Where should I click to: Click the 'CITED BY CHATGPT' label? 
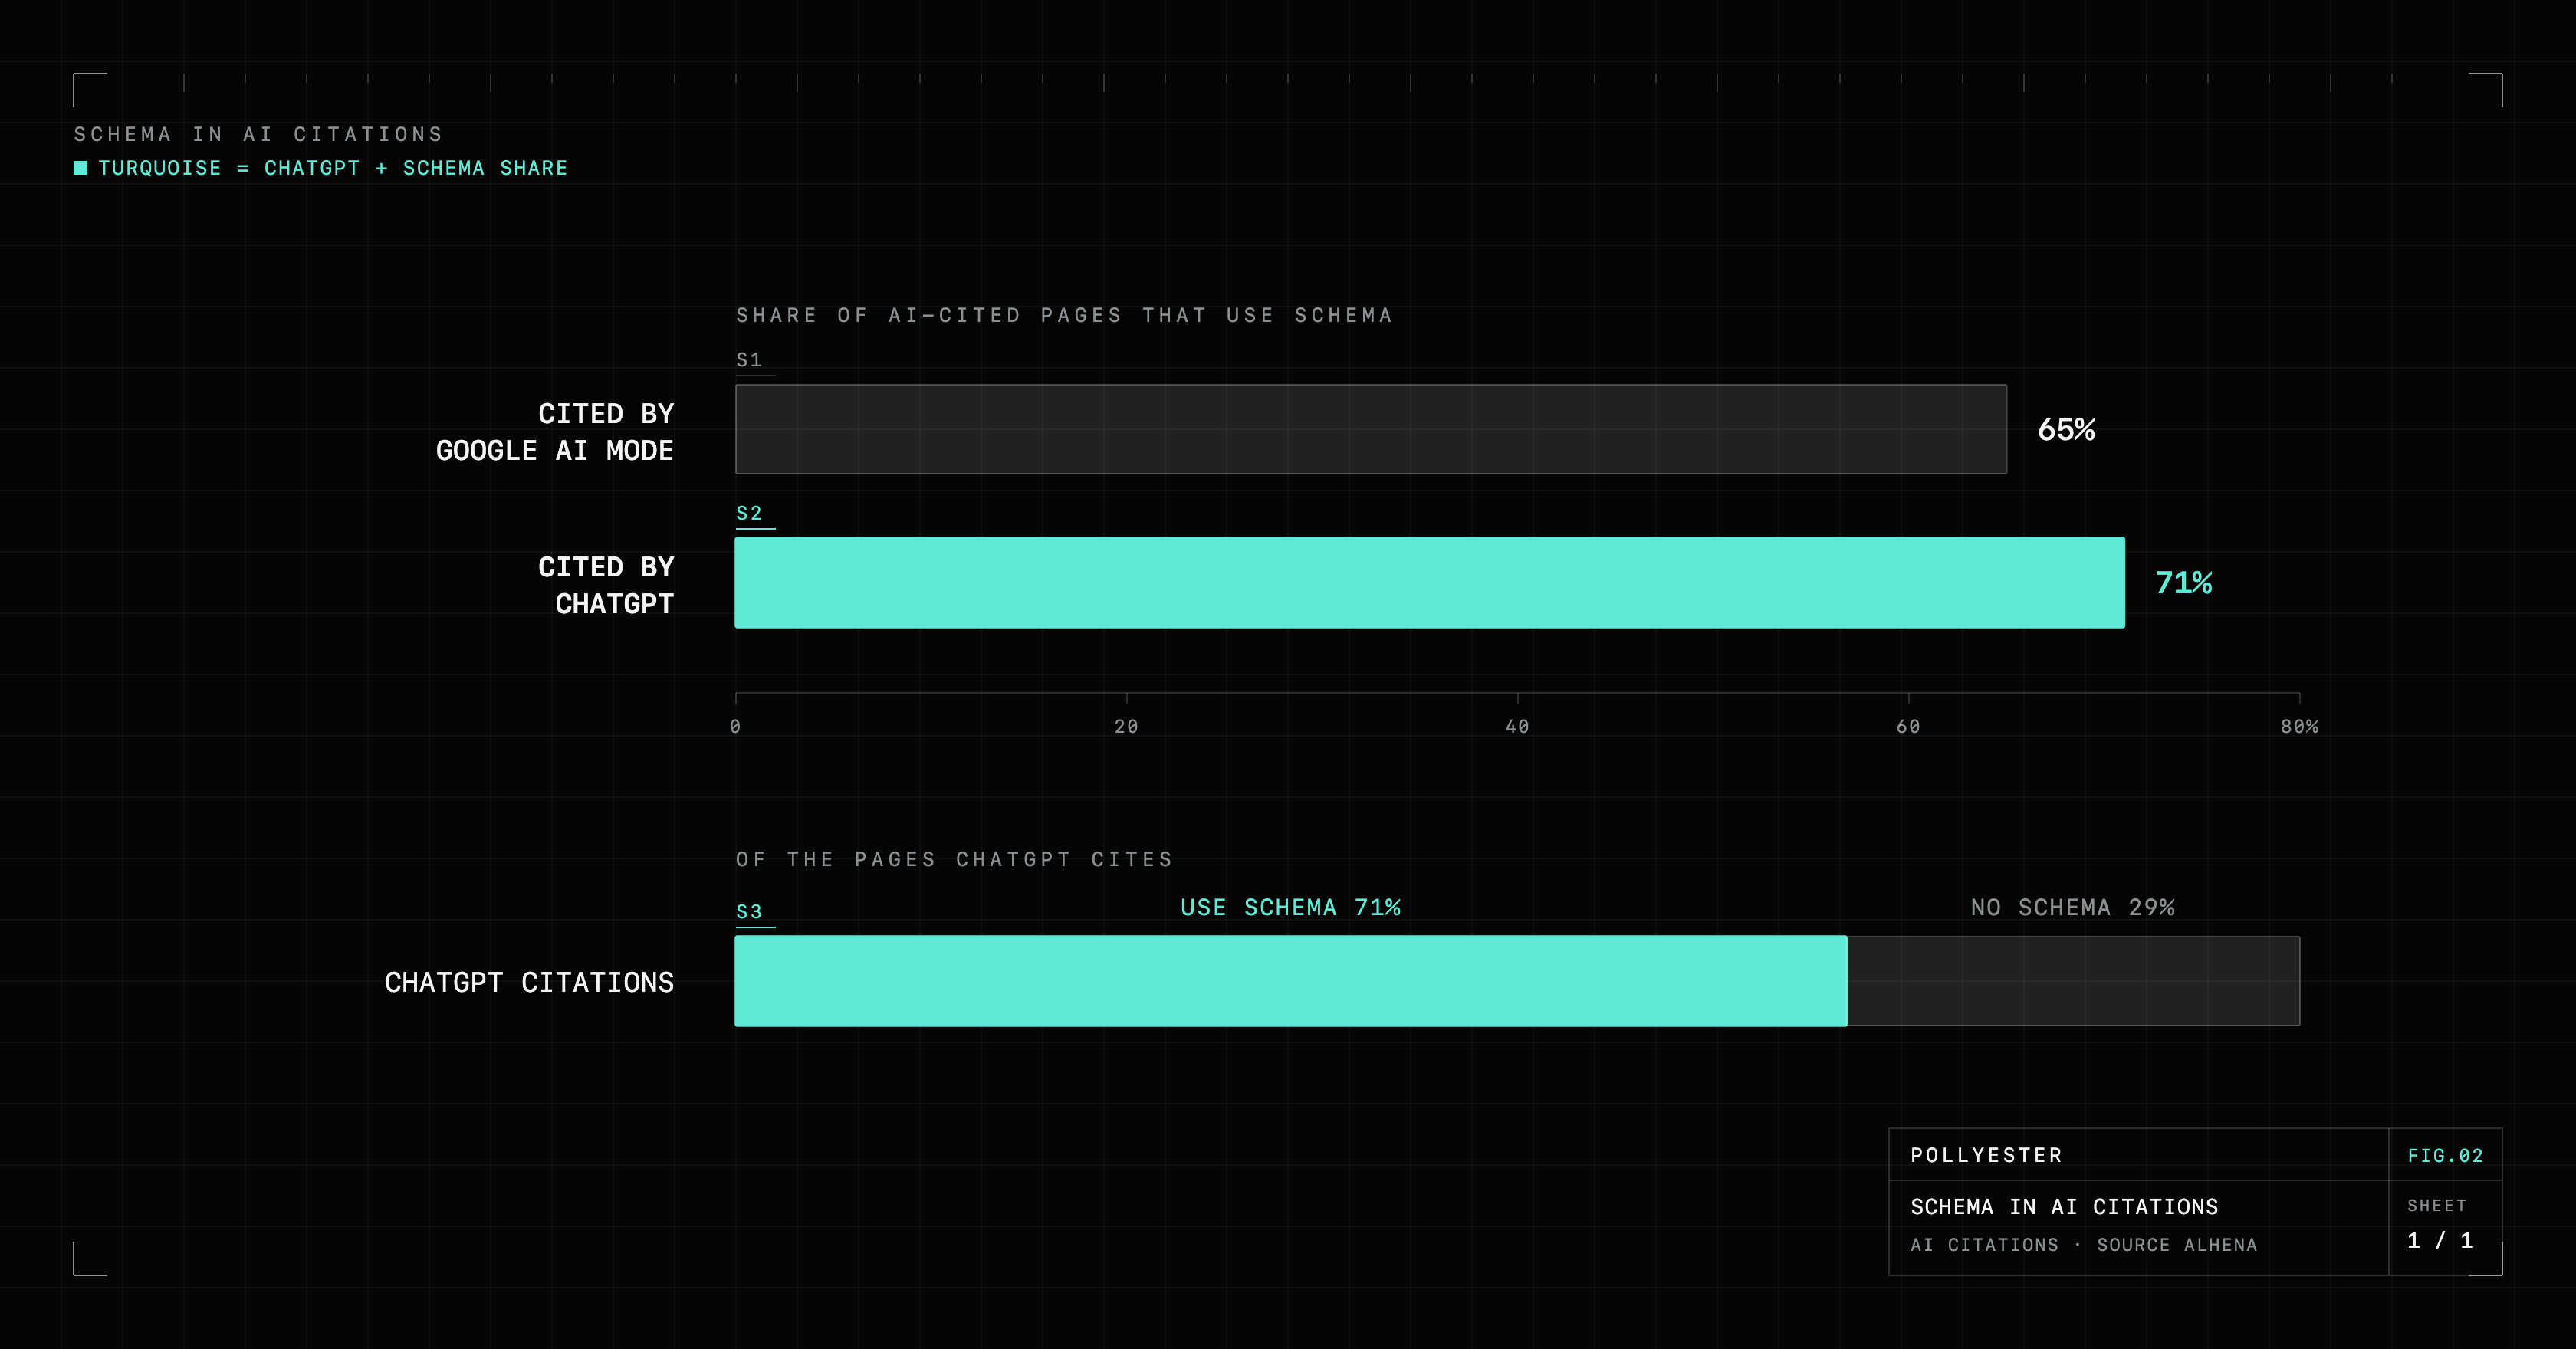pos(606,585)
